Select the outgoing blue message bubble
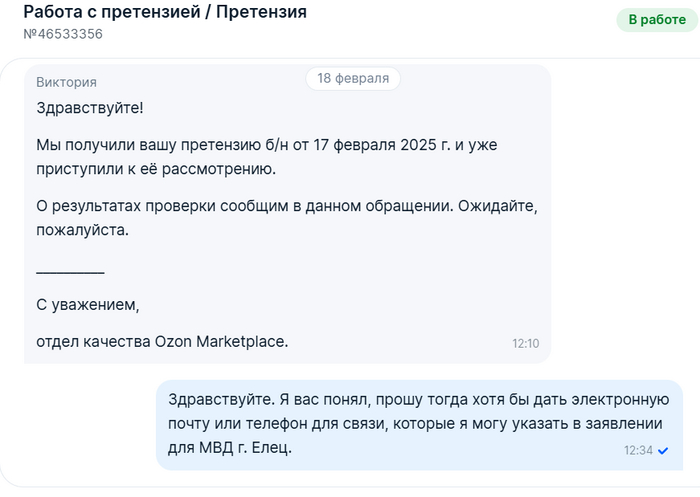 (x=419, y=425)
